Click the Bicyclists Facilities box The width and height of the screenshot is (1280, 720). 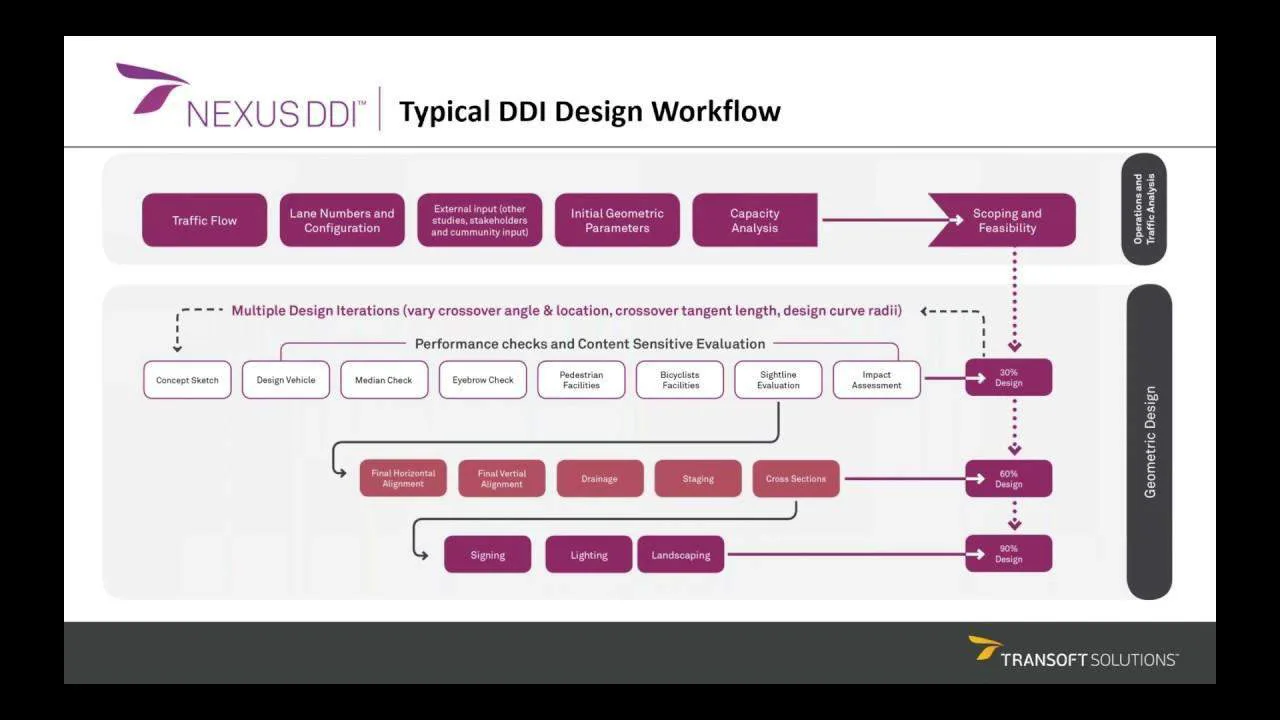680,380
